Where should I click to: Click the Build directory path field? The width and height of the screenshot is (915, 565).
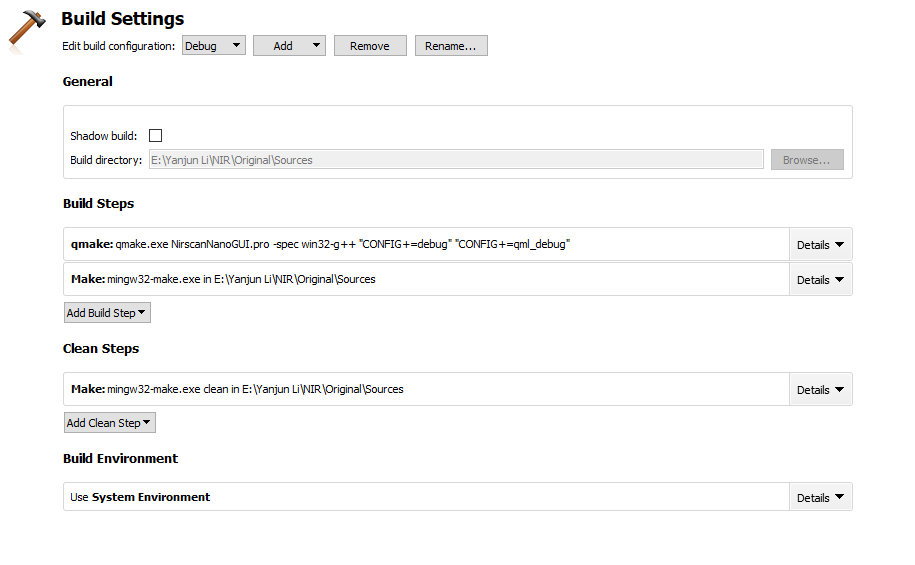(x=456, y=160)
